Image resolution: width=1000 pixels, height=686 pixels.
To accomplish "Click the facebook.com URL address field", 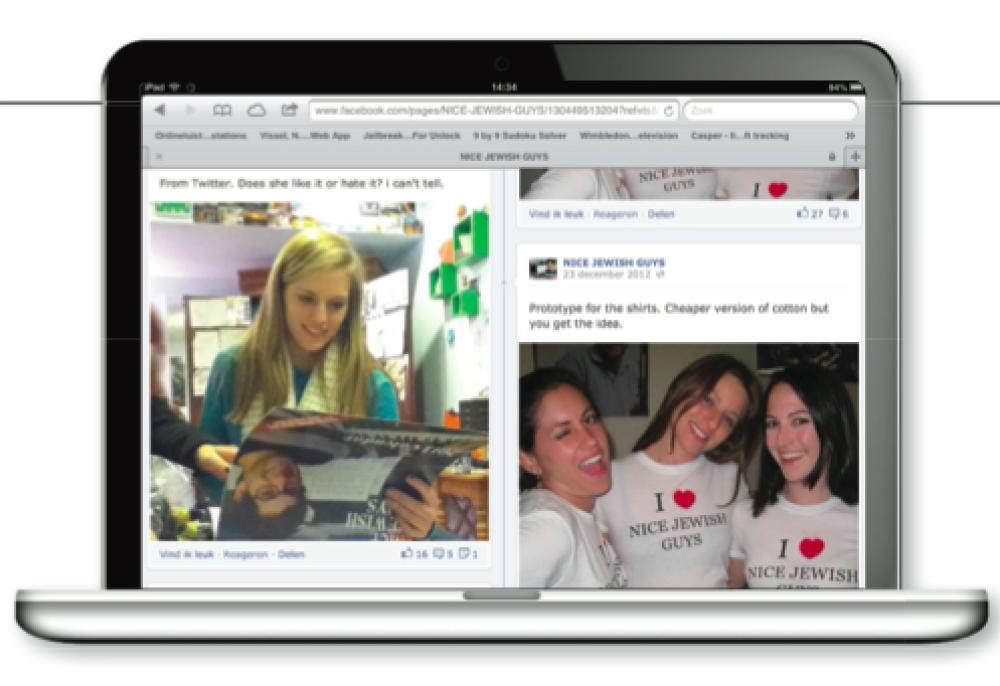I will tap(494, 111).
